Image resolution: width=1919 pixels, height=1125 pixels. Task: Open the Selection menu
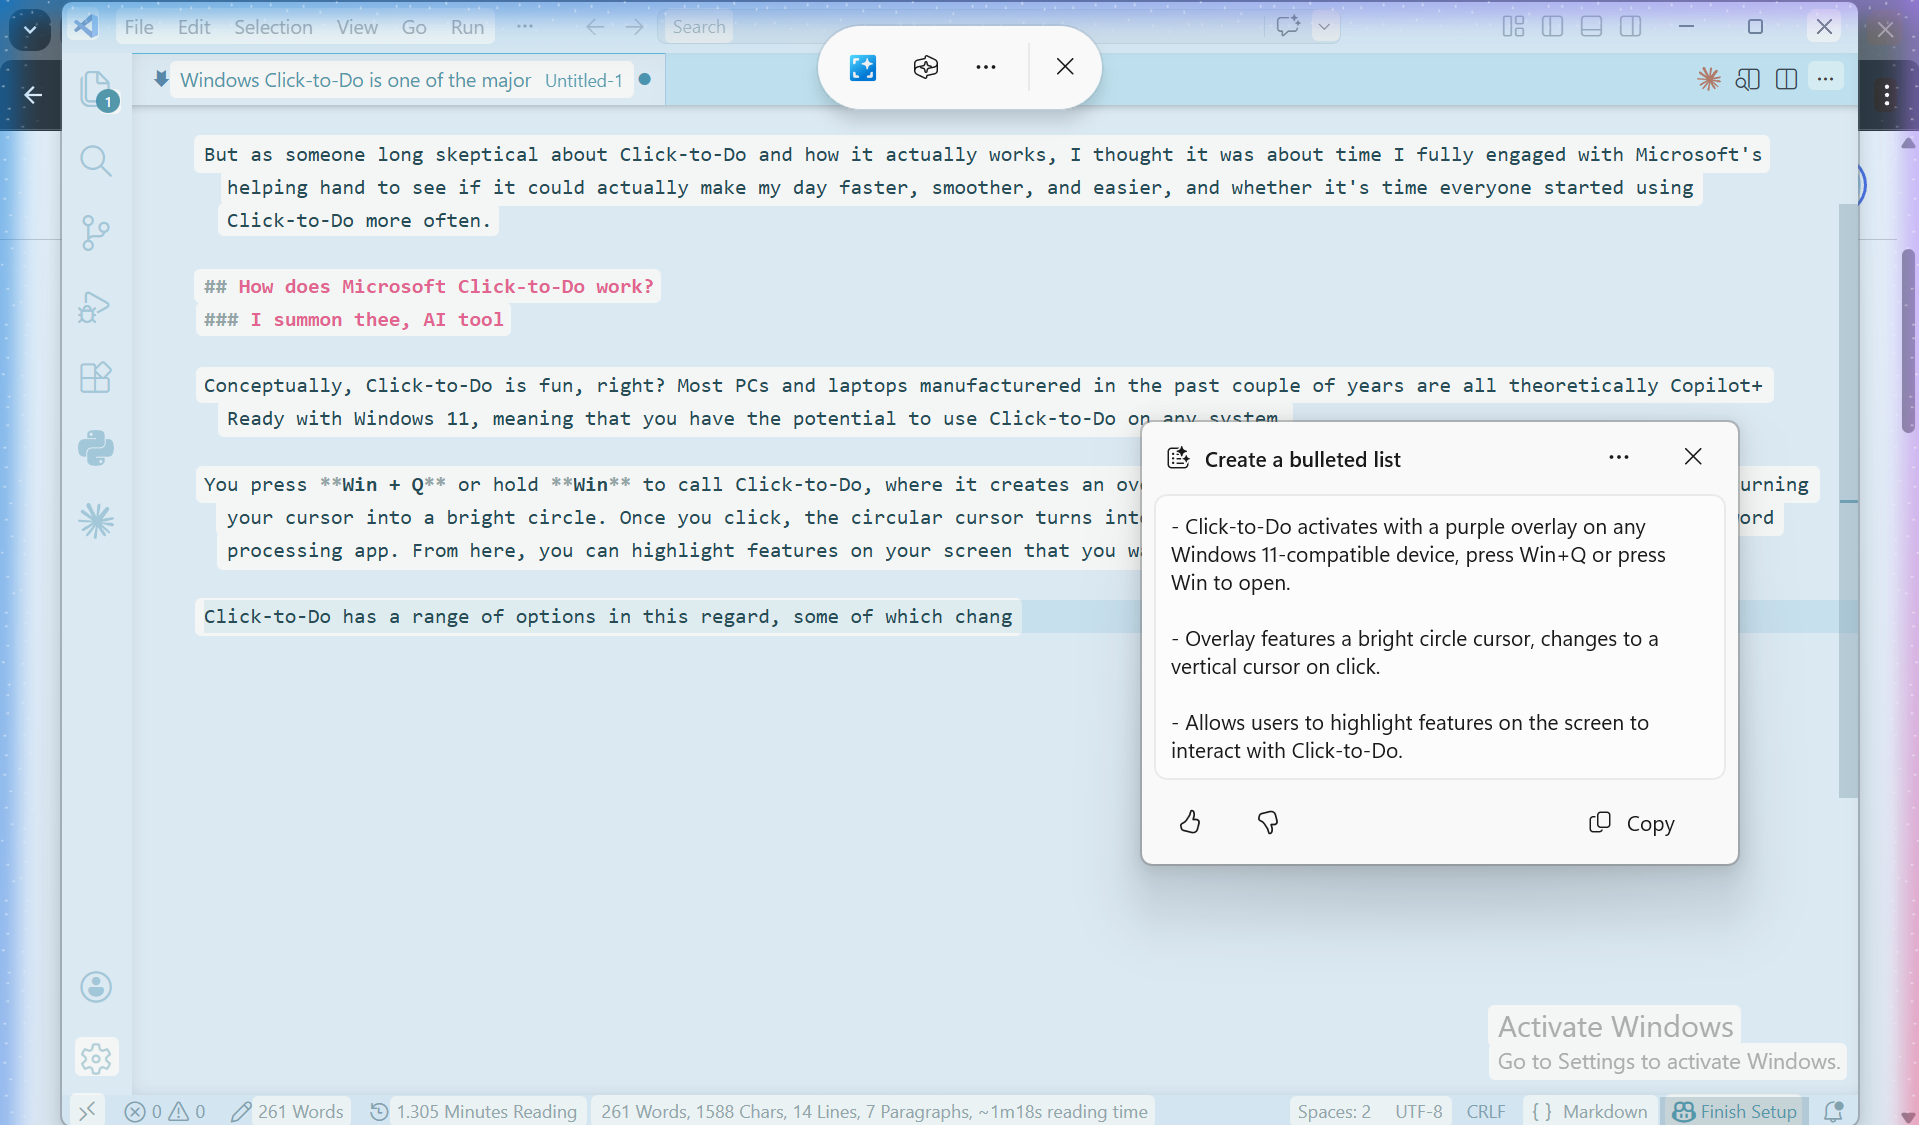[273, 27]
